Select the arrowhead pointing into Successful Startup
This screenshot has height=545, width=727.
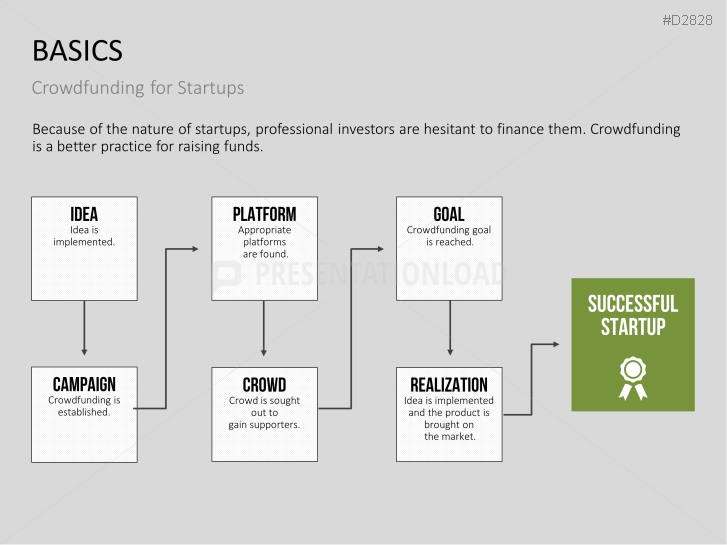point(555,344)
